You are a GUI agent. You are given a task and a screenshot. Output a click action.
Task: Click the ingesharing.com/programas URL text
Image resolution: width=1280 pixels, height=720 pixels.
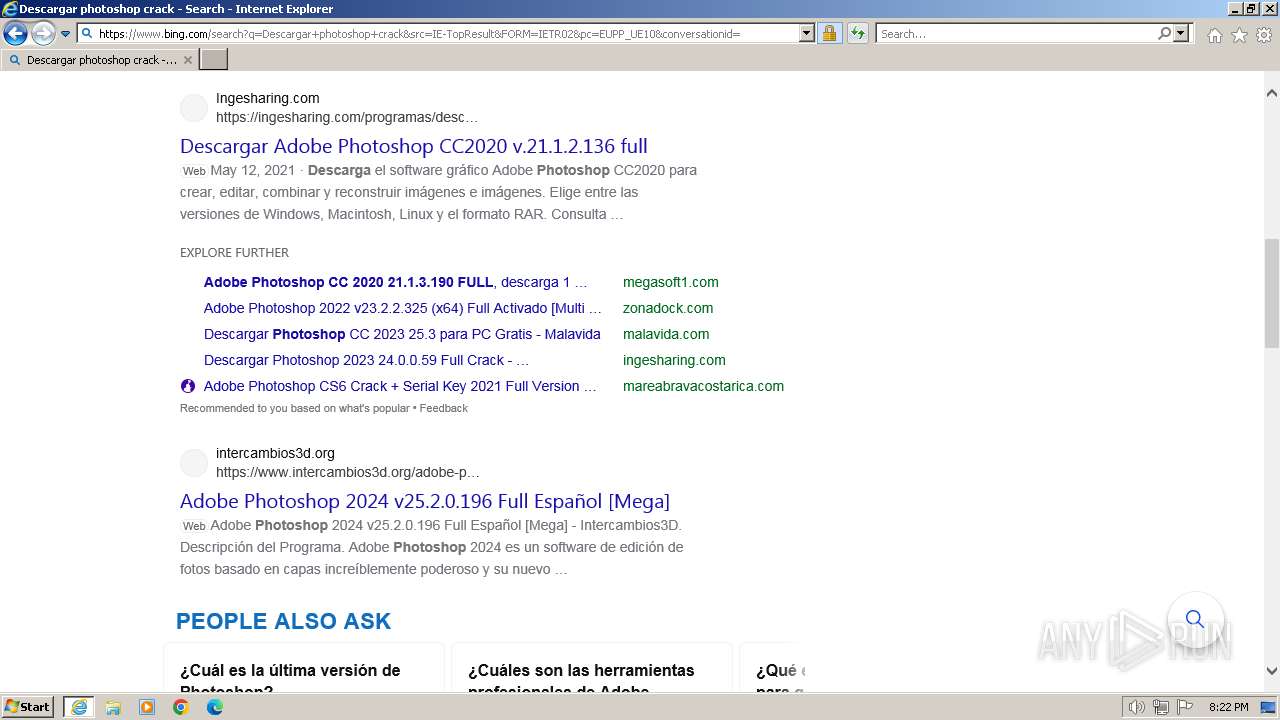pyautogui.click(x=347, y=117)
